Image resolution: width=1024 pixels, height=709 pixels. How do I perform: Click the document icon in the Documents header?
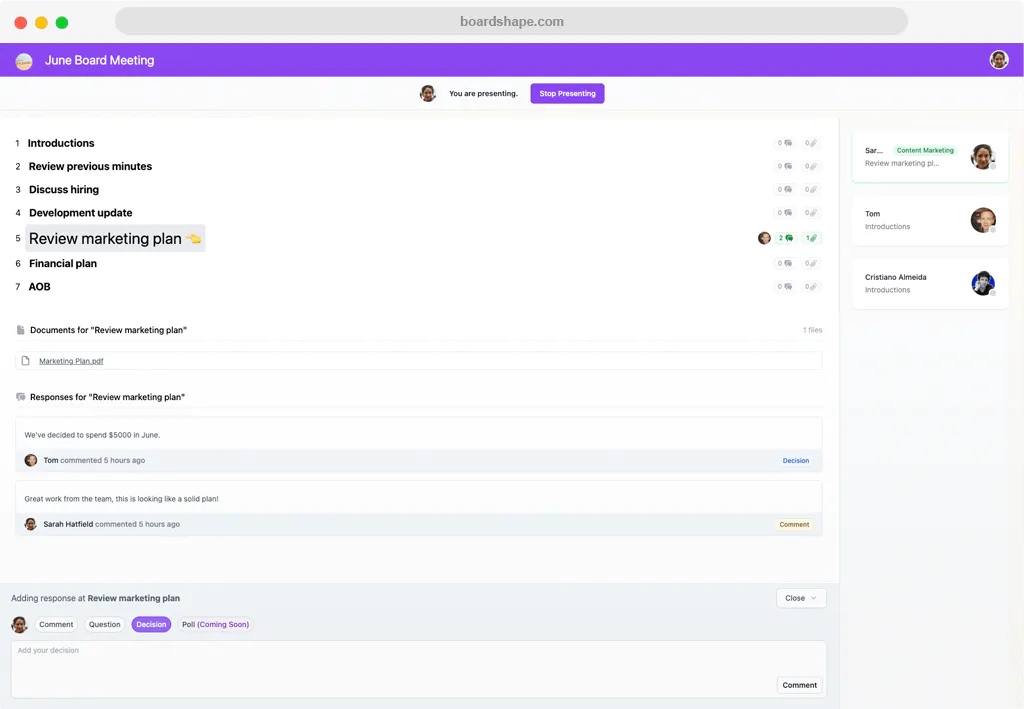pyautogui.click(x=19, y=329)
